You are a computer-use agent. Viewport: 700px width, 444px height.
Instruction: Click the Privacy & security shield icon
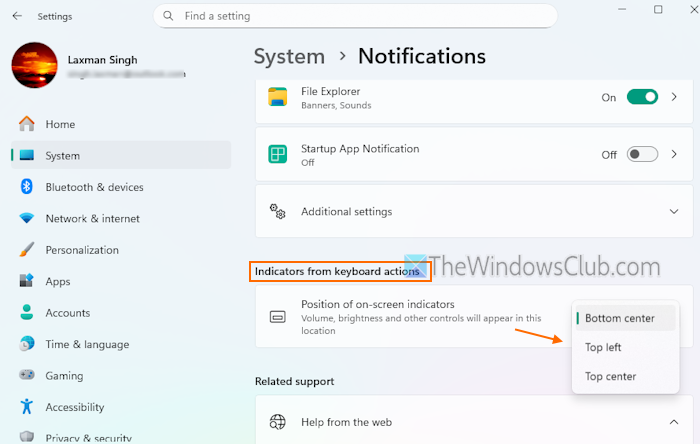[x=27, y=437]
